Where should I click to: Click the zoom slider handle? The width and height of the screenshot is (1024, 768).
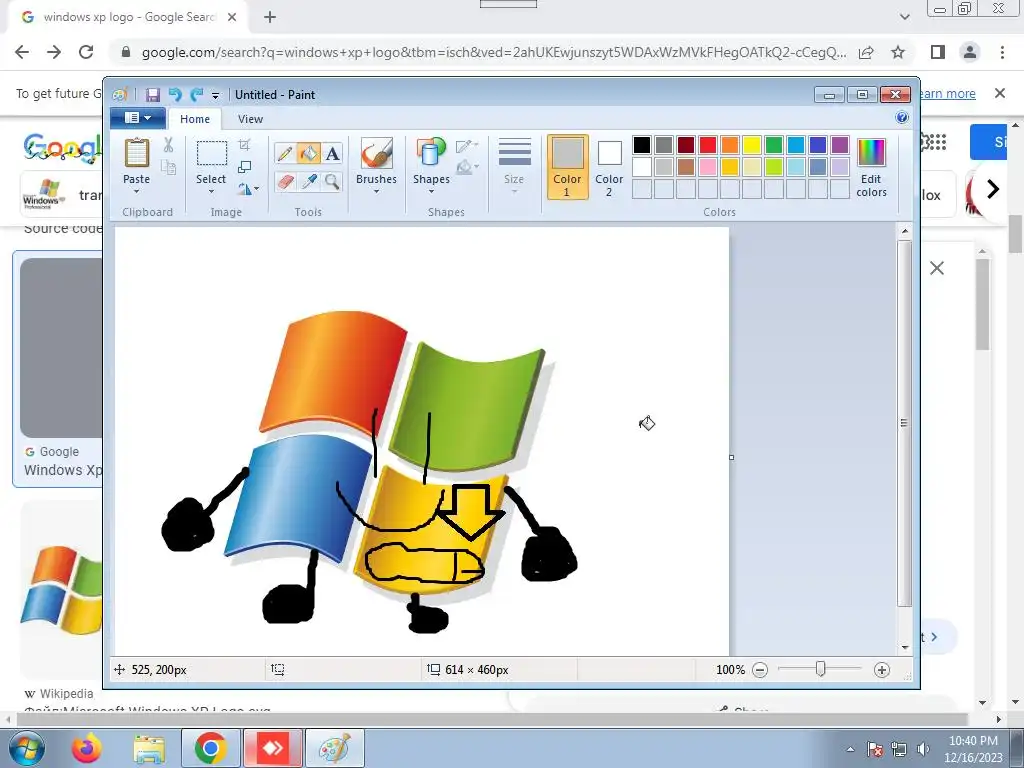click(x=821, y=669)
